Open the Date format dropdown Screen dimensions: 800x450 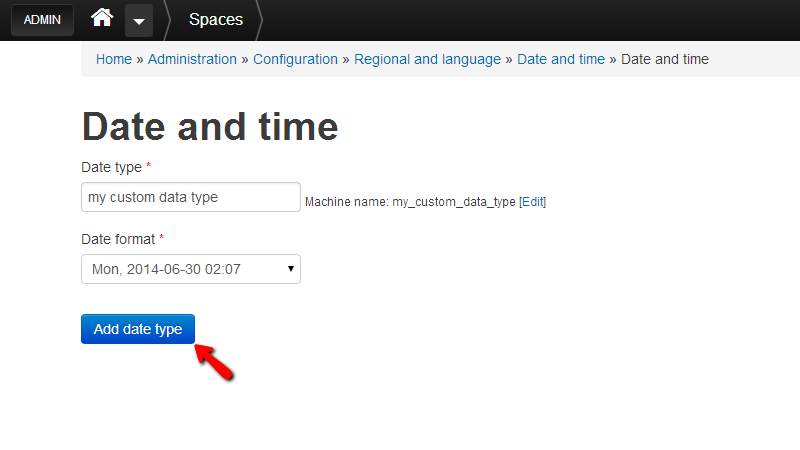tap(190, 269)
